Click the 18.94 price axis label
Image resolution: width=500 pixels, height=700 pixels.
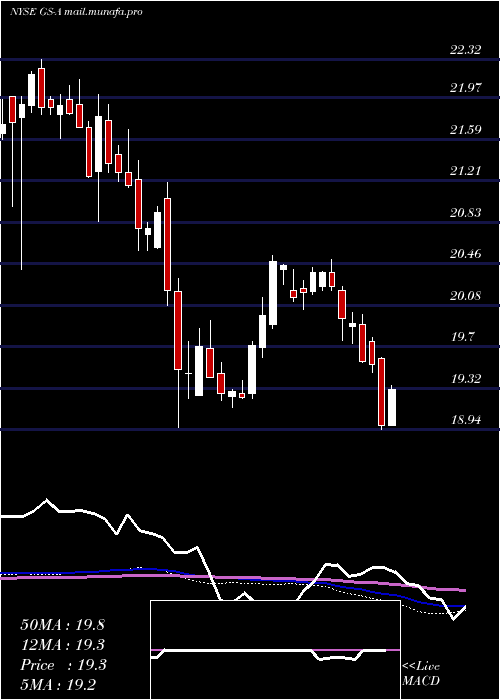466,420
